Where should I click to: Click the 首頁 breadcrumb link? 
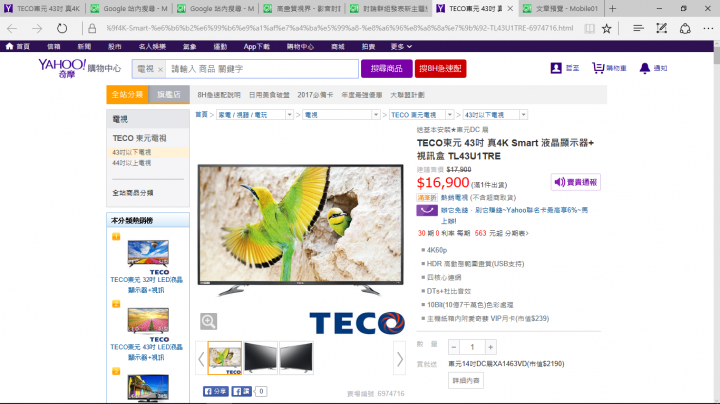tap(201, 115)
